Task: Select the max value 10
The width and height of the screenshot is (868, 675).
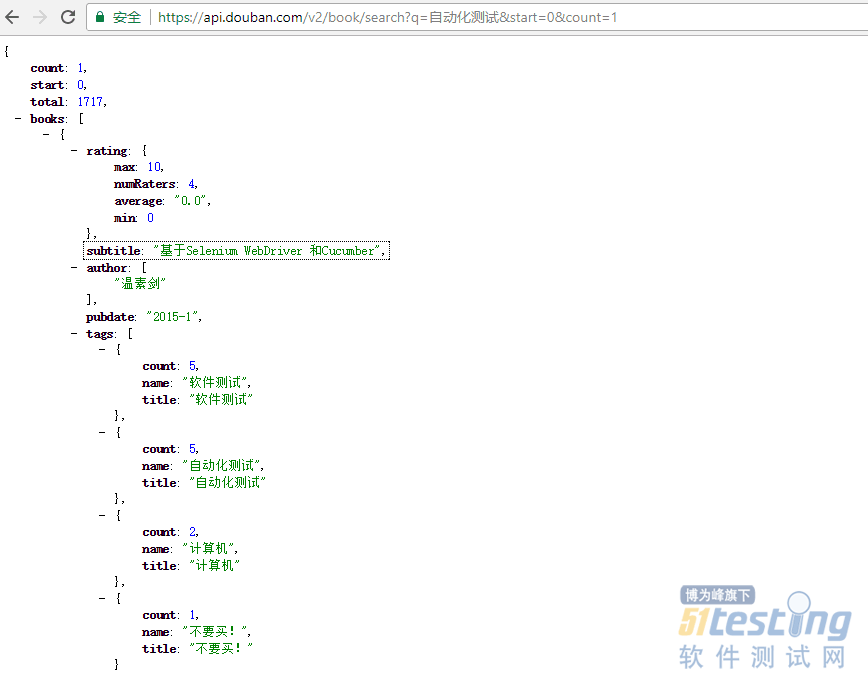Action: click(154, 167)
